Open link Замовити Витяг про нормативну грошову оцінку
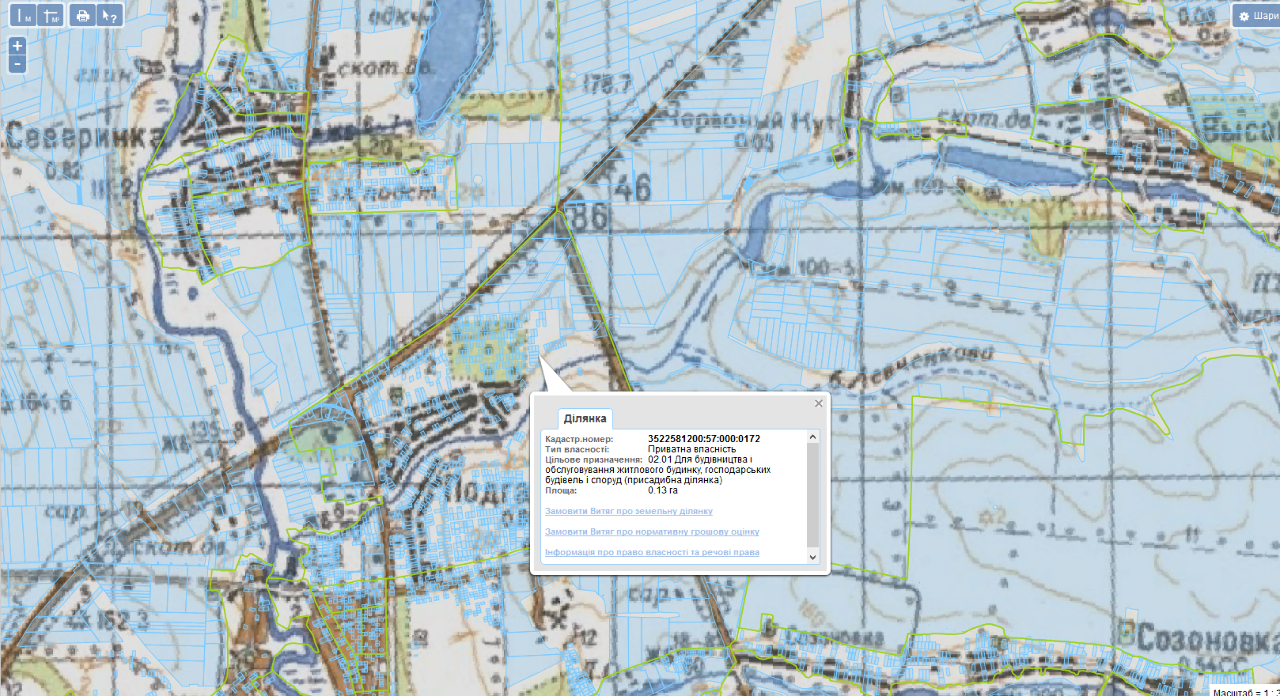Screen dimensions: 1280x696 (x=652, y=532)
